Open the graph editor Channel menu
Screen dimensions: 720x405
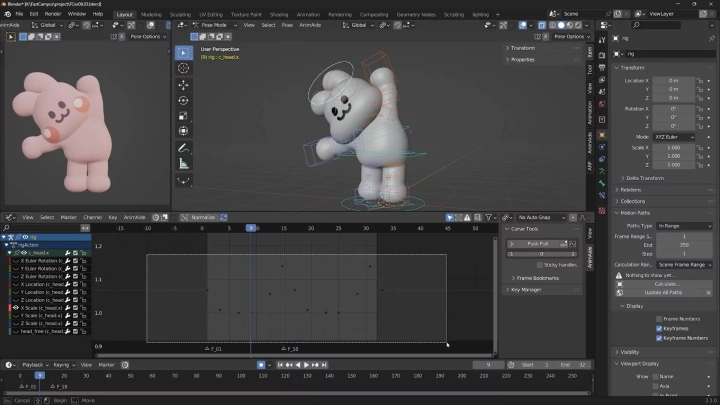(92, 218)
